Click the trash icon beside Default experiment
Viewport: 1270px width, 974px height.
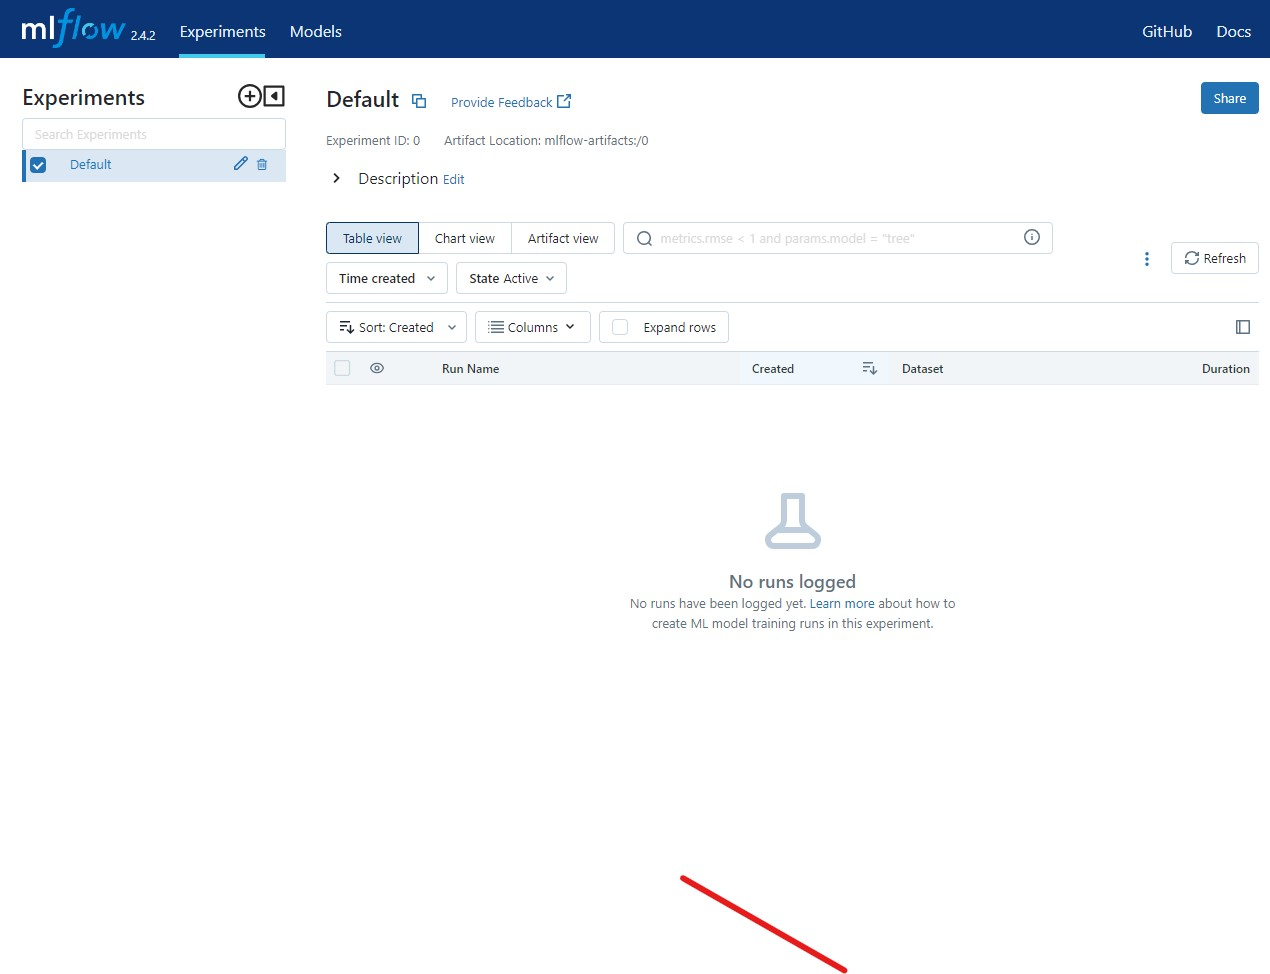261,164
